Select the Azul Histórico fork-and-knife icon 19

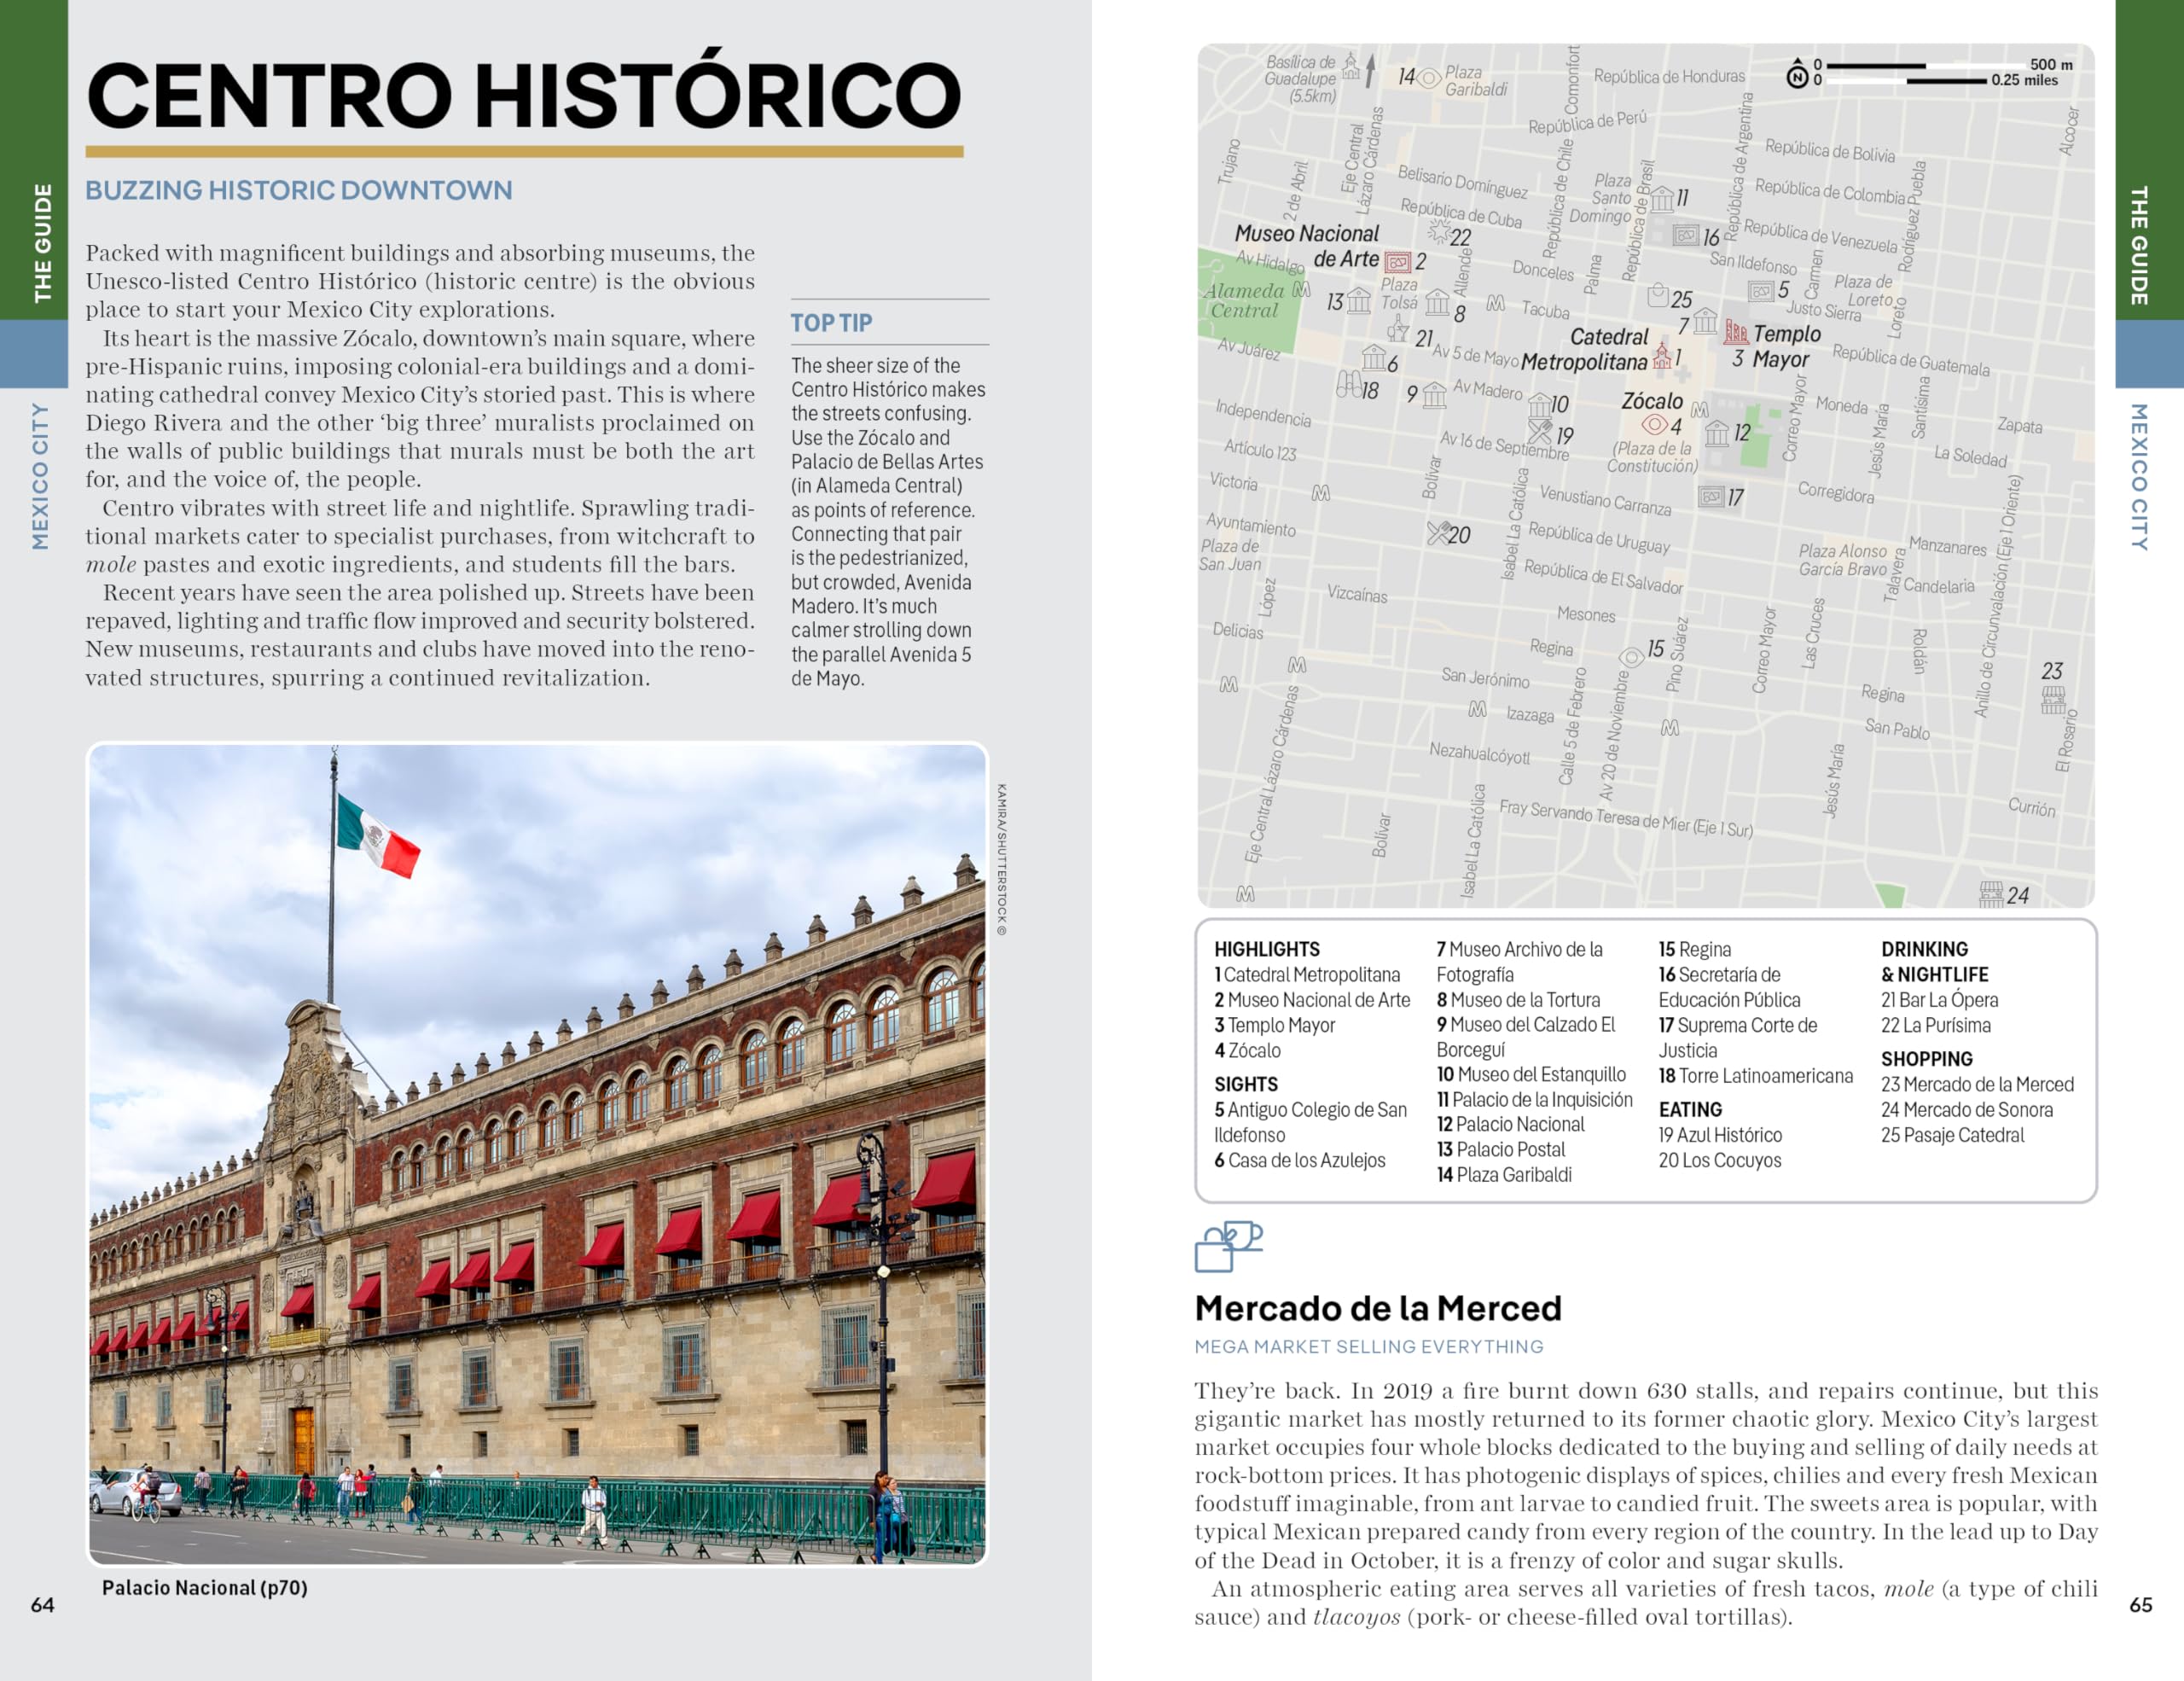point(1539,432)
